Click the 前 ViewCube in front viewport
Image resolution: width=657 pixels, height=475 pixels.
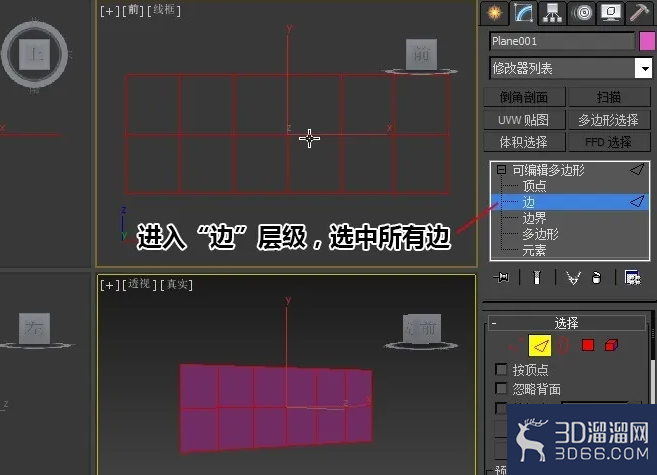422,54
